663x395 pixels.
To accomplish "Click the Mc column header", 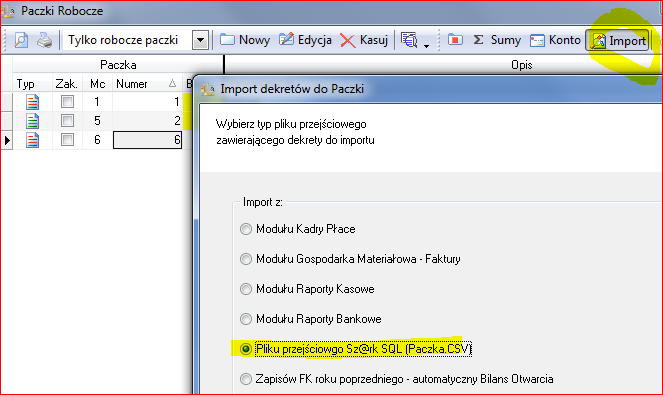I will coord(97,84).
